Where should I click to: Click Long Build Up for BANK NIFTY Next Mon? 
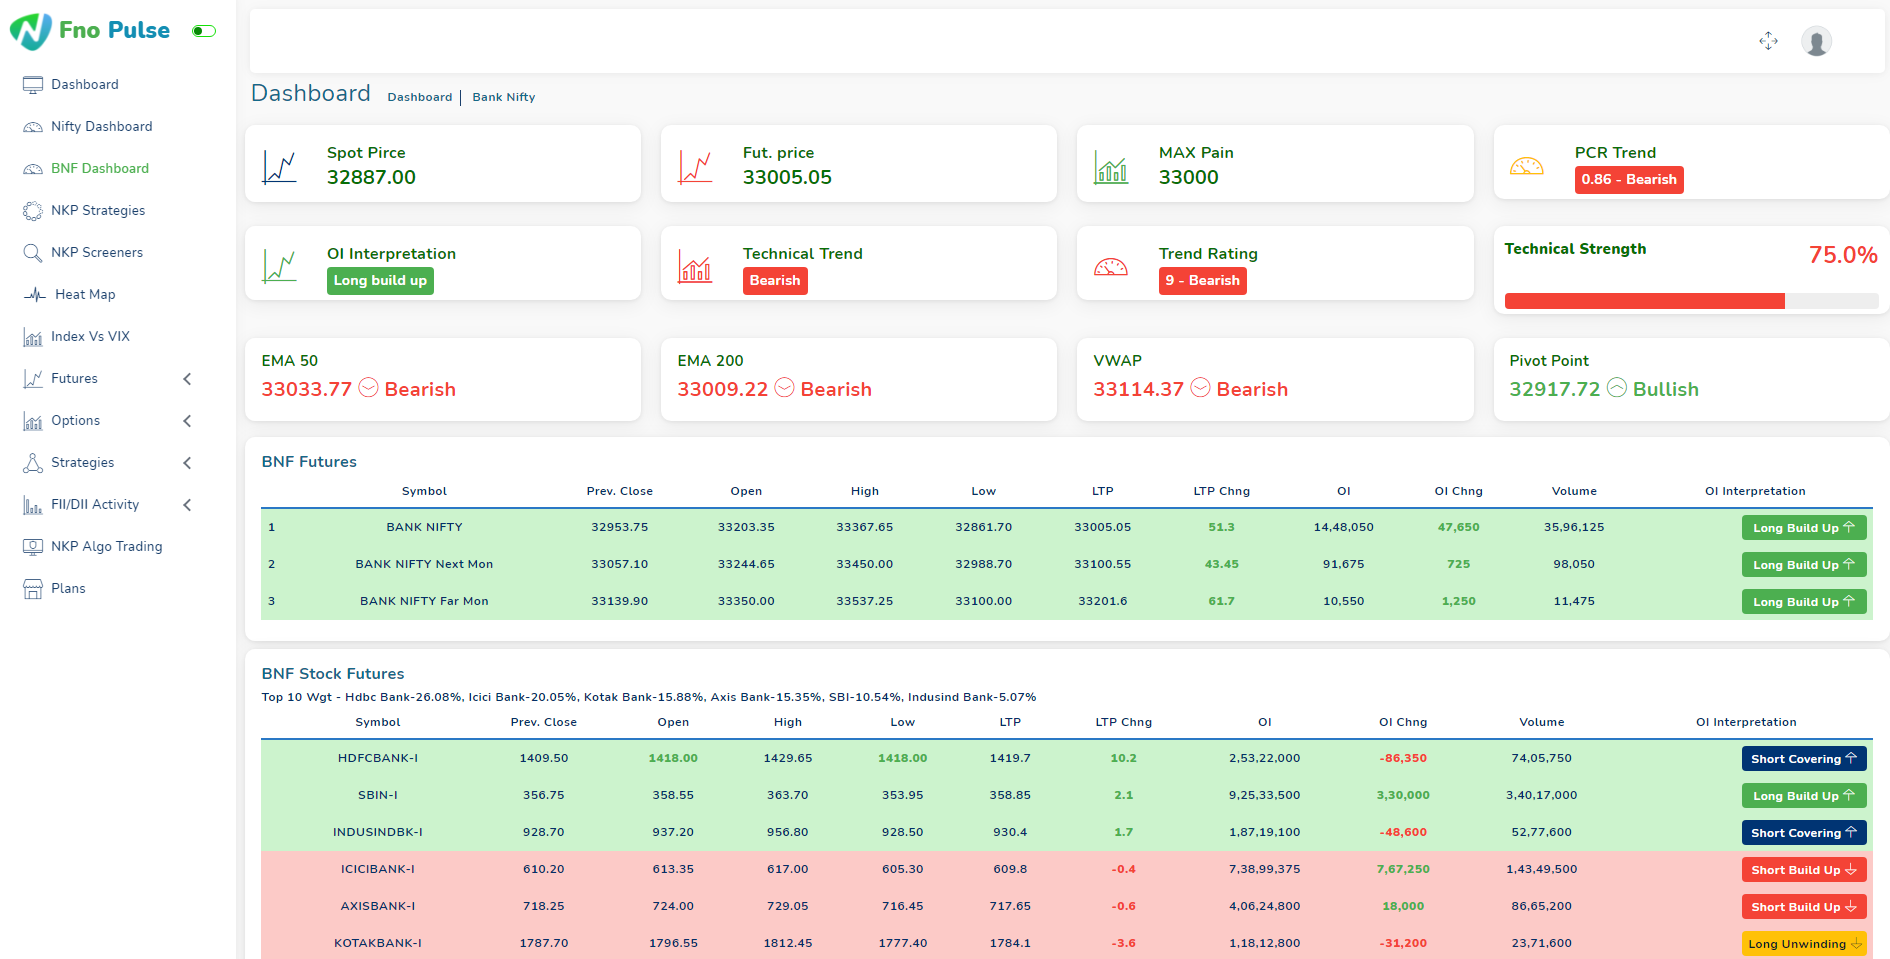pos(1804,565)
